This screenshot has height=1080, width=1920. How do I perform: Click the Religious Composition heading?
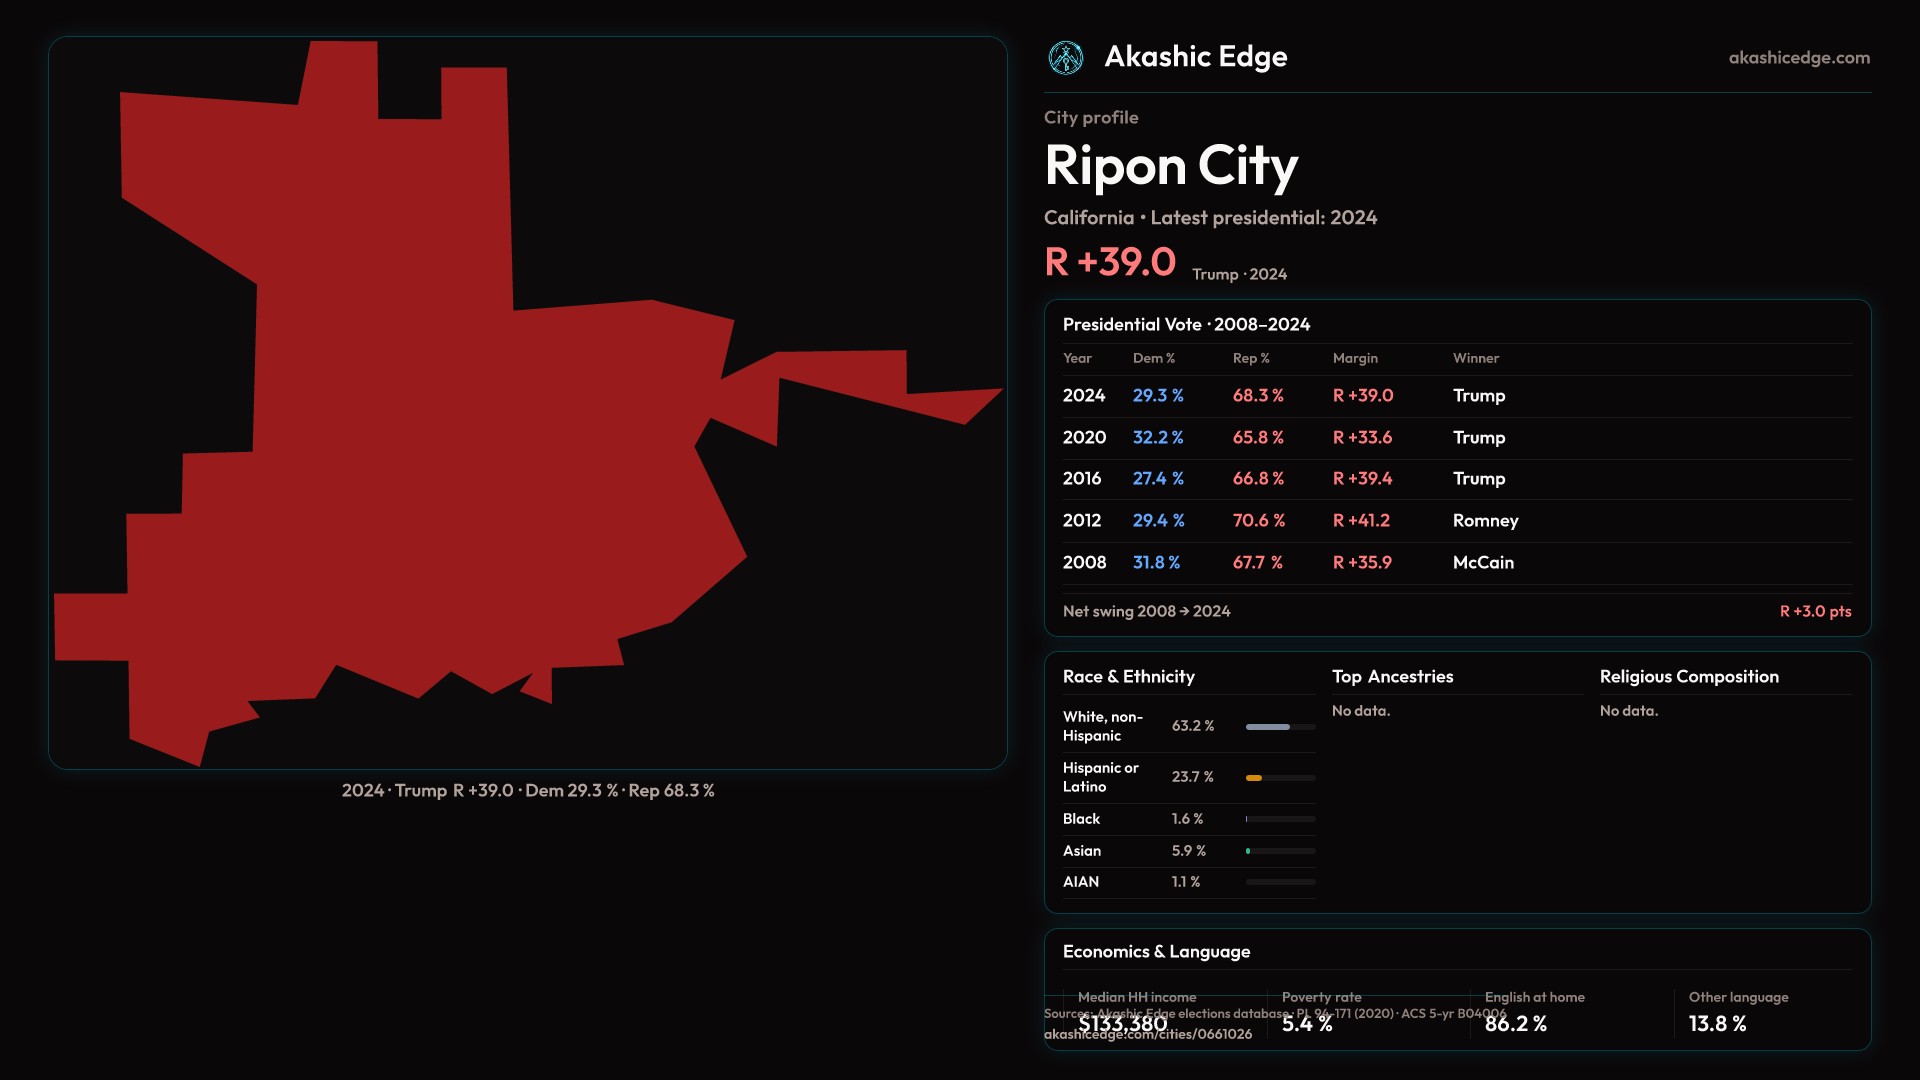tap(1688, 677)
